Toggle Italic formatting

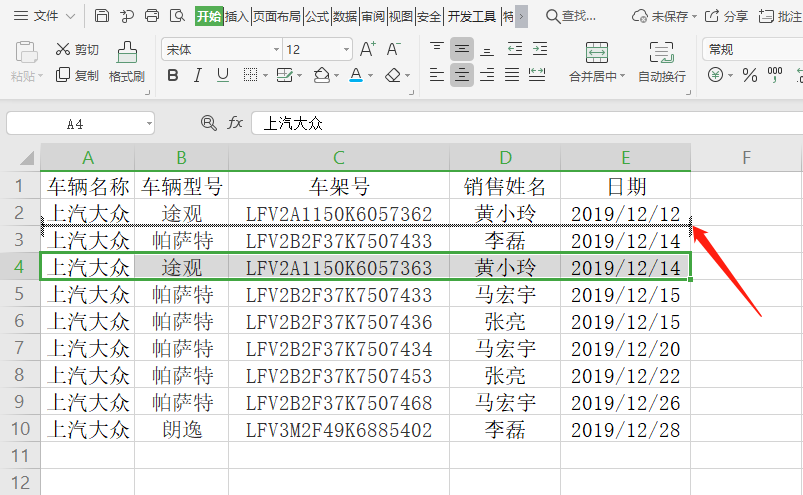[x=197, y=76]
